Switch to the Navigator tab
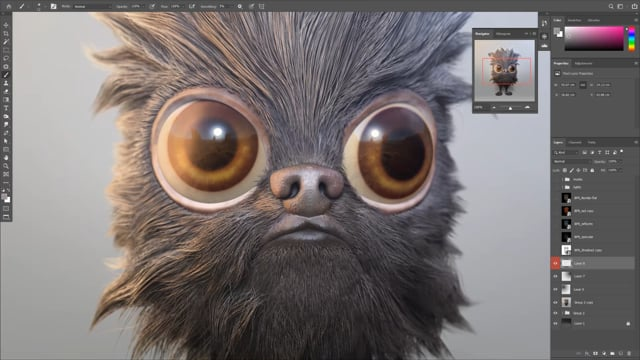 482,34
